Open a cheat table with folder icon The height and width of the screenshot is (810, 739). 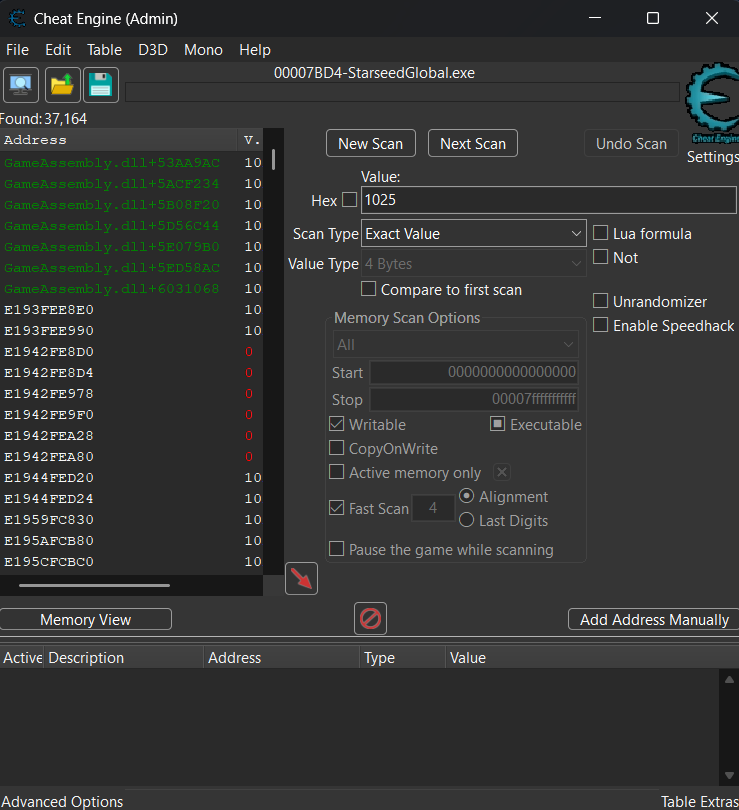62,85
